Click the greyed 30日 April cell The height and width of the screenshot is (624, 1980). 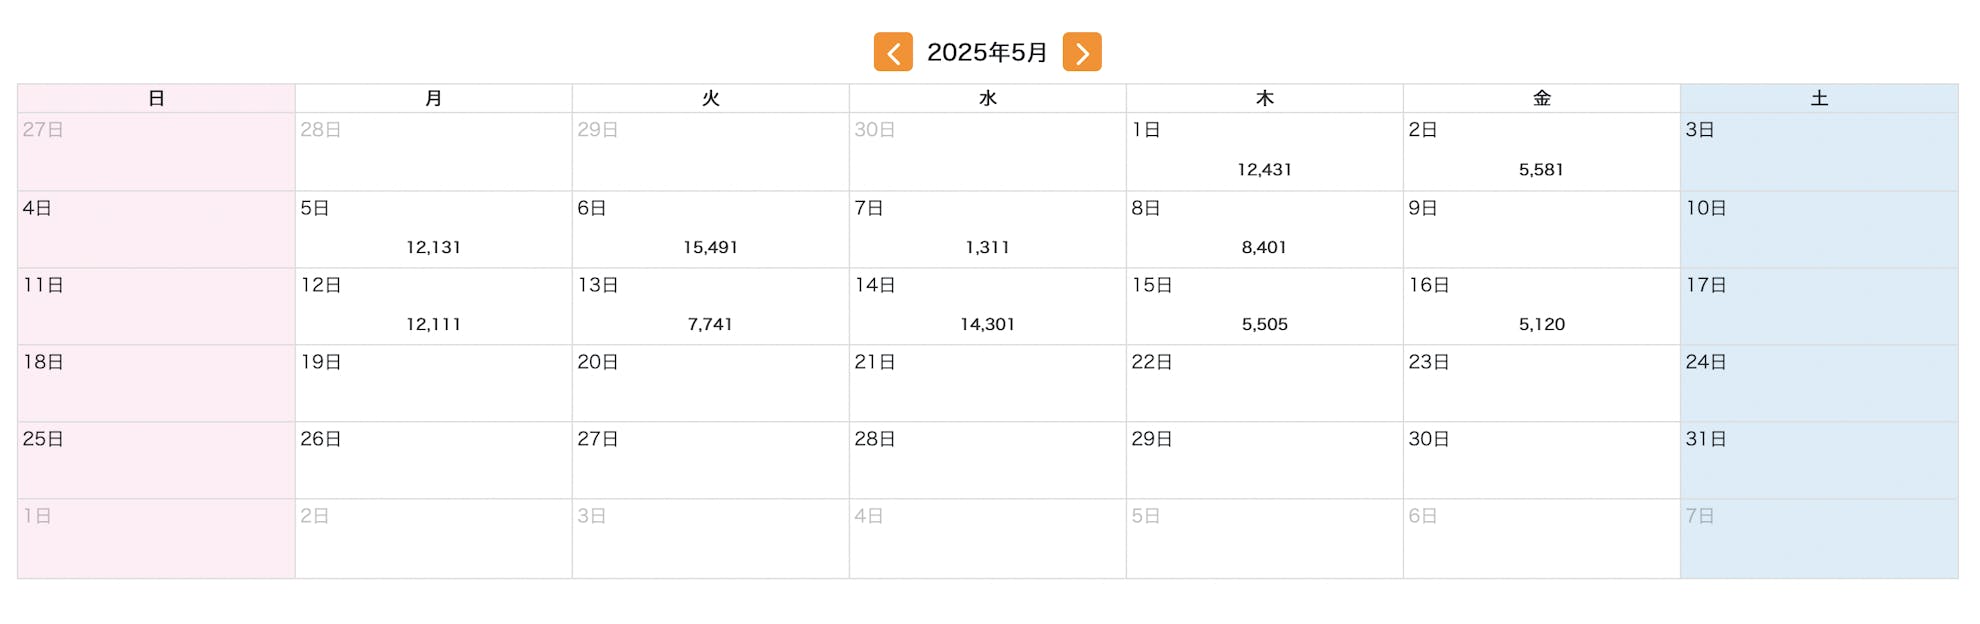(x=987, y=151)
